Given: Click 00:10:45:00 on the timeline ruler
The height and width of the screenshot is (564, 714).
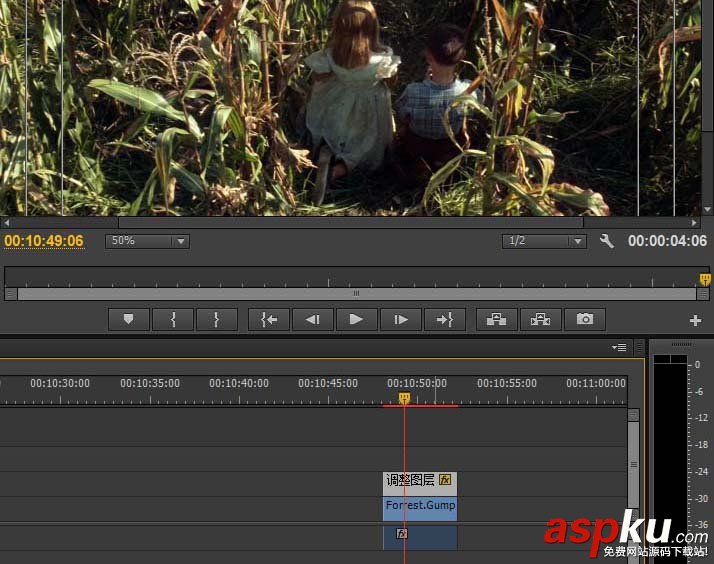Looking at the screenshot, I should coord(328,383).
